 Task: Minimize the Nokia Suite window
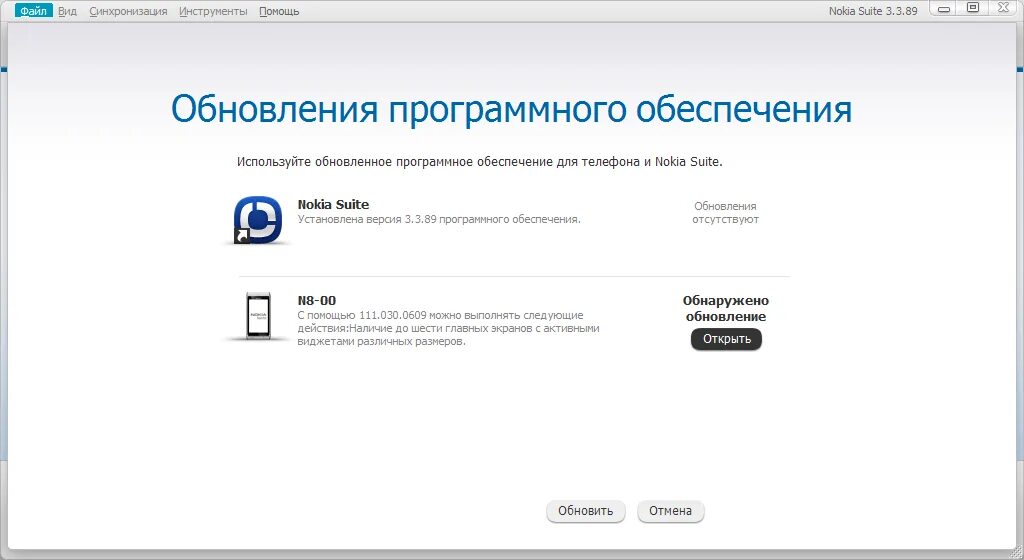[x=944, y=8]
